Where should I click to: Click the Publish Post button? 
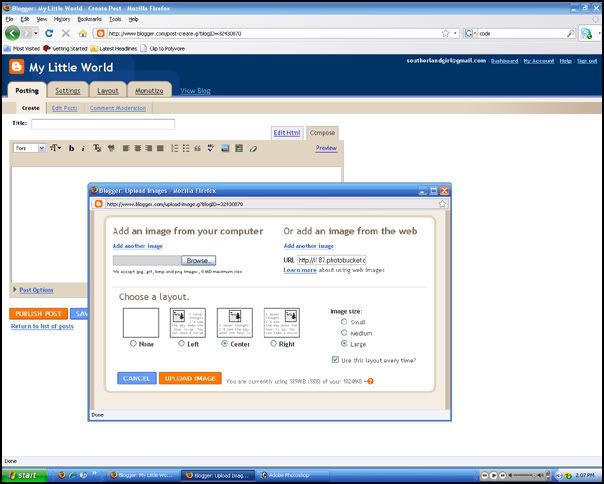click(39, 314)
